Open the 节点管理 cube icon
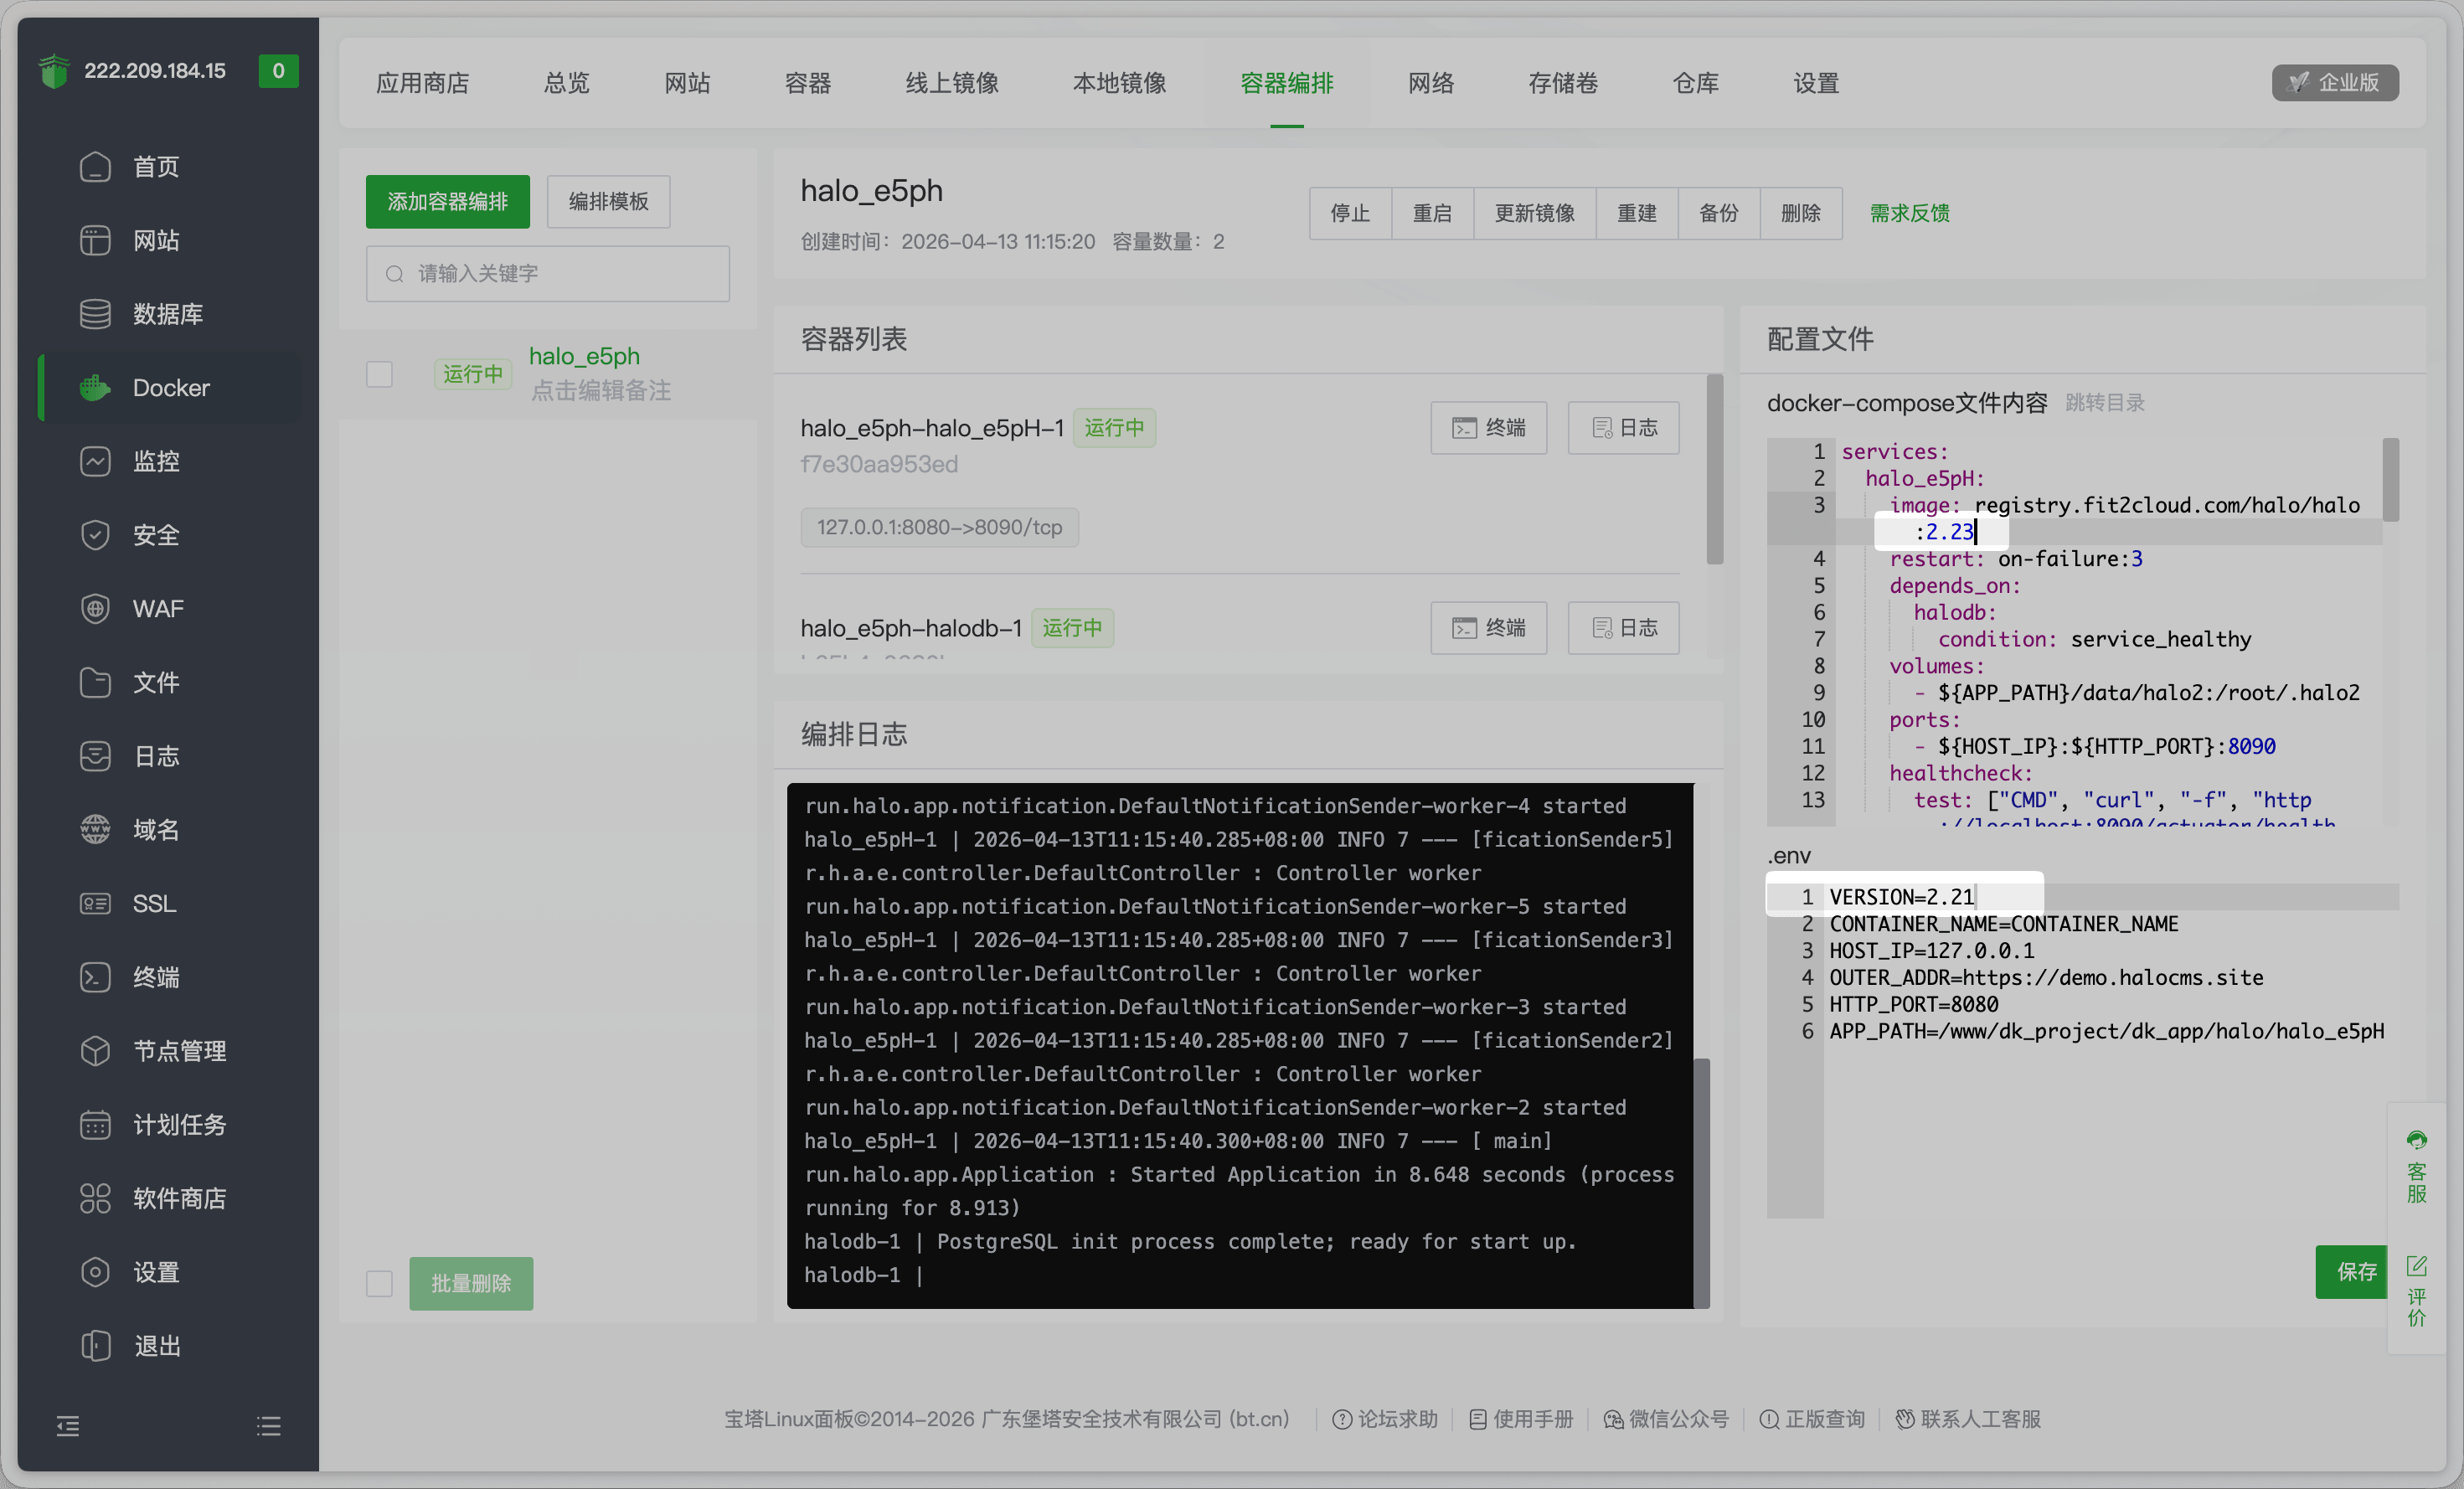Viewport: 2464px width, 1489px height. pos(95,1051)
